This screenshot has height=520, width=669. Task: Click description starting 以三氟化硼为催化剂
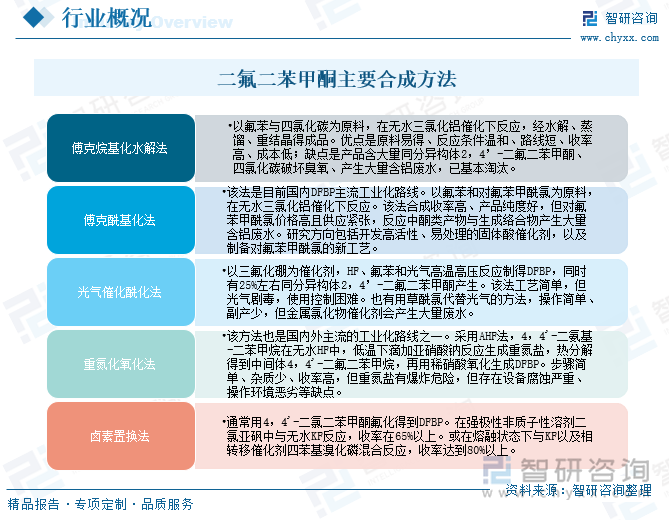pos(411,292)
